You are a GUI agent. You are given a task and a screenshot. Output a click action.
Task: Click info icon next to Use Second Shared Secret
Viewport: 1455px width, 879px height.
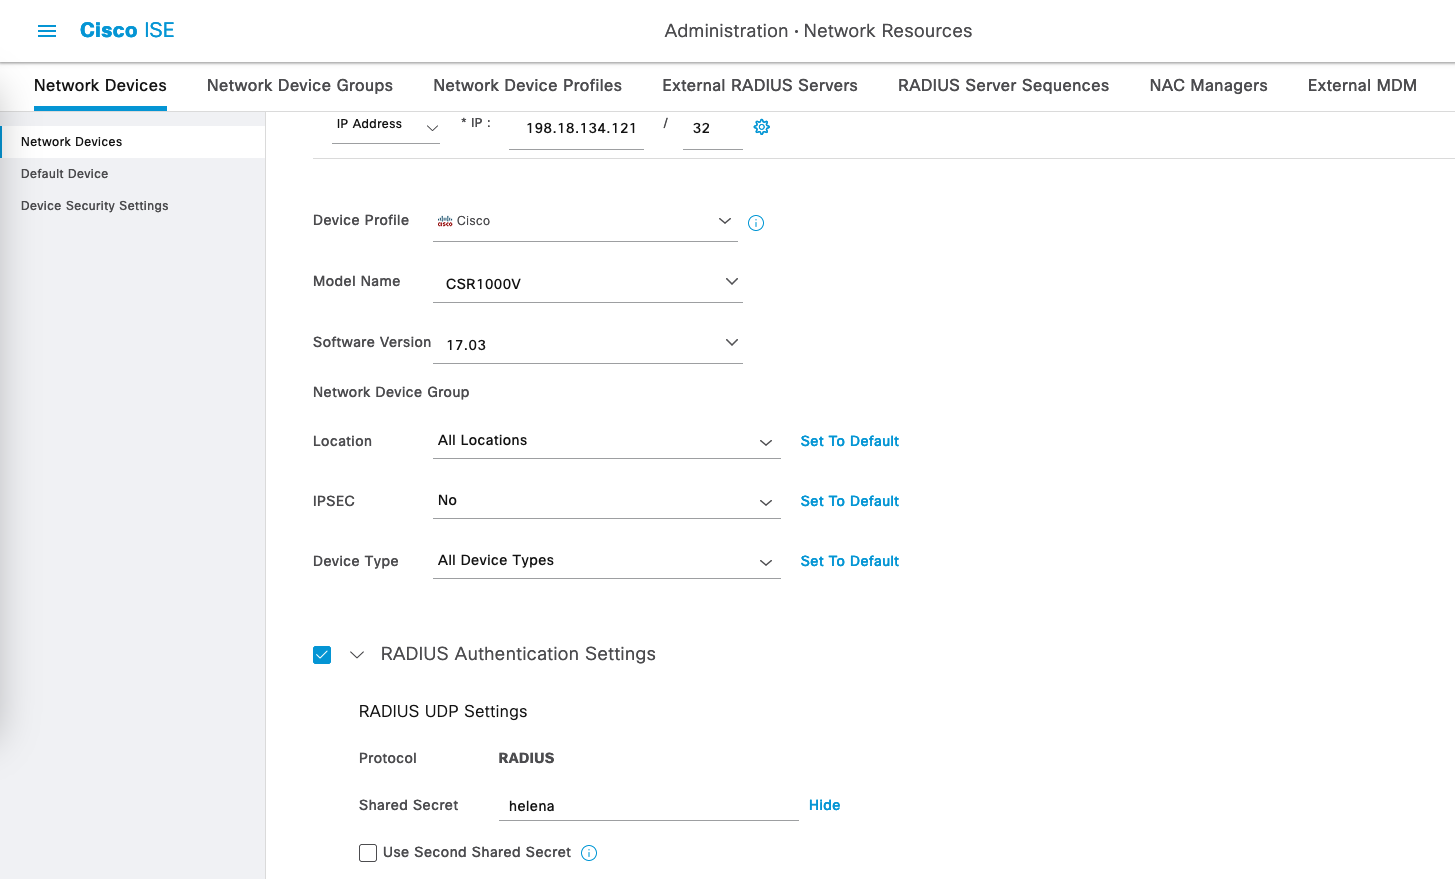coord(589,853)
